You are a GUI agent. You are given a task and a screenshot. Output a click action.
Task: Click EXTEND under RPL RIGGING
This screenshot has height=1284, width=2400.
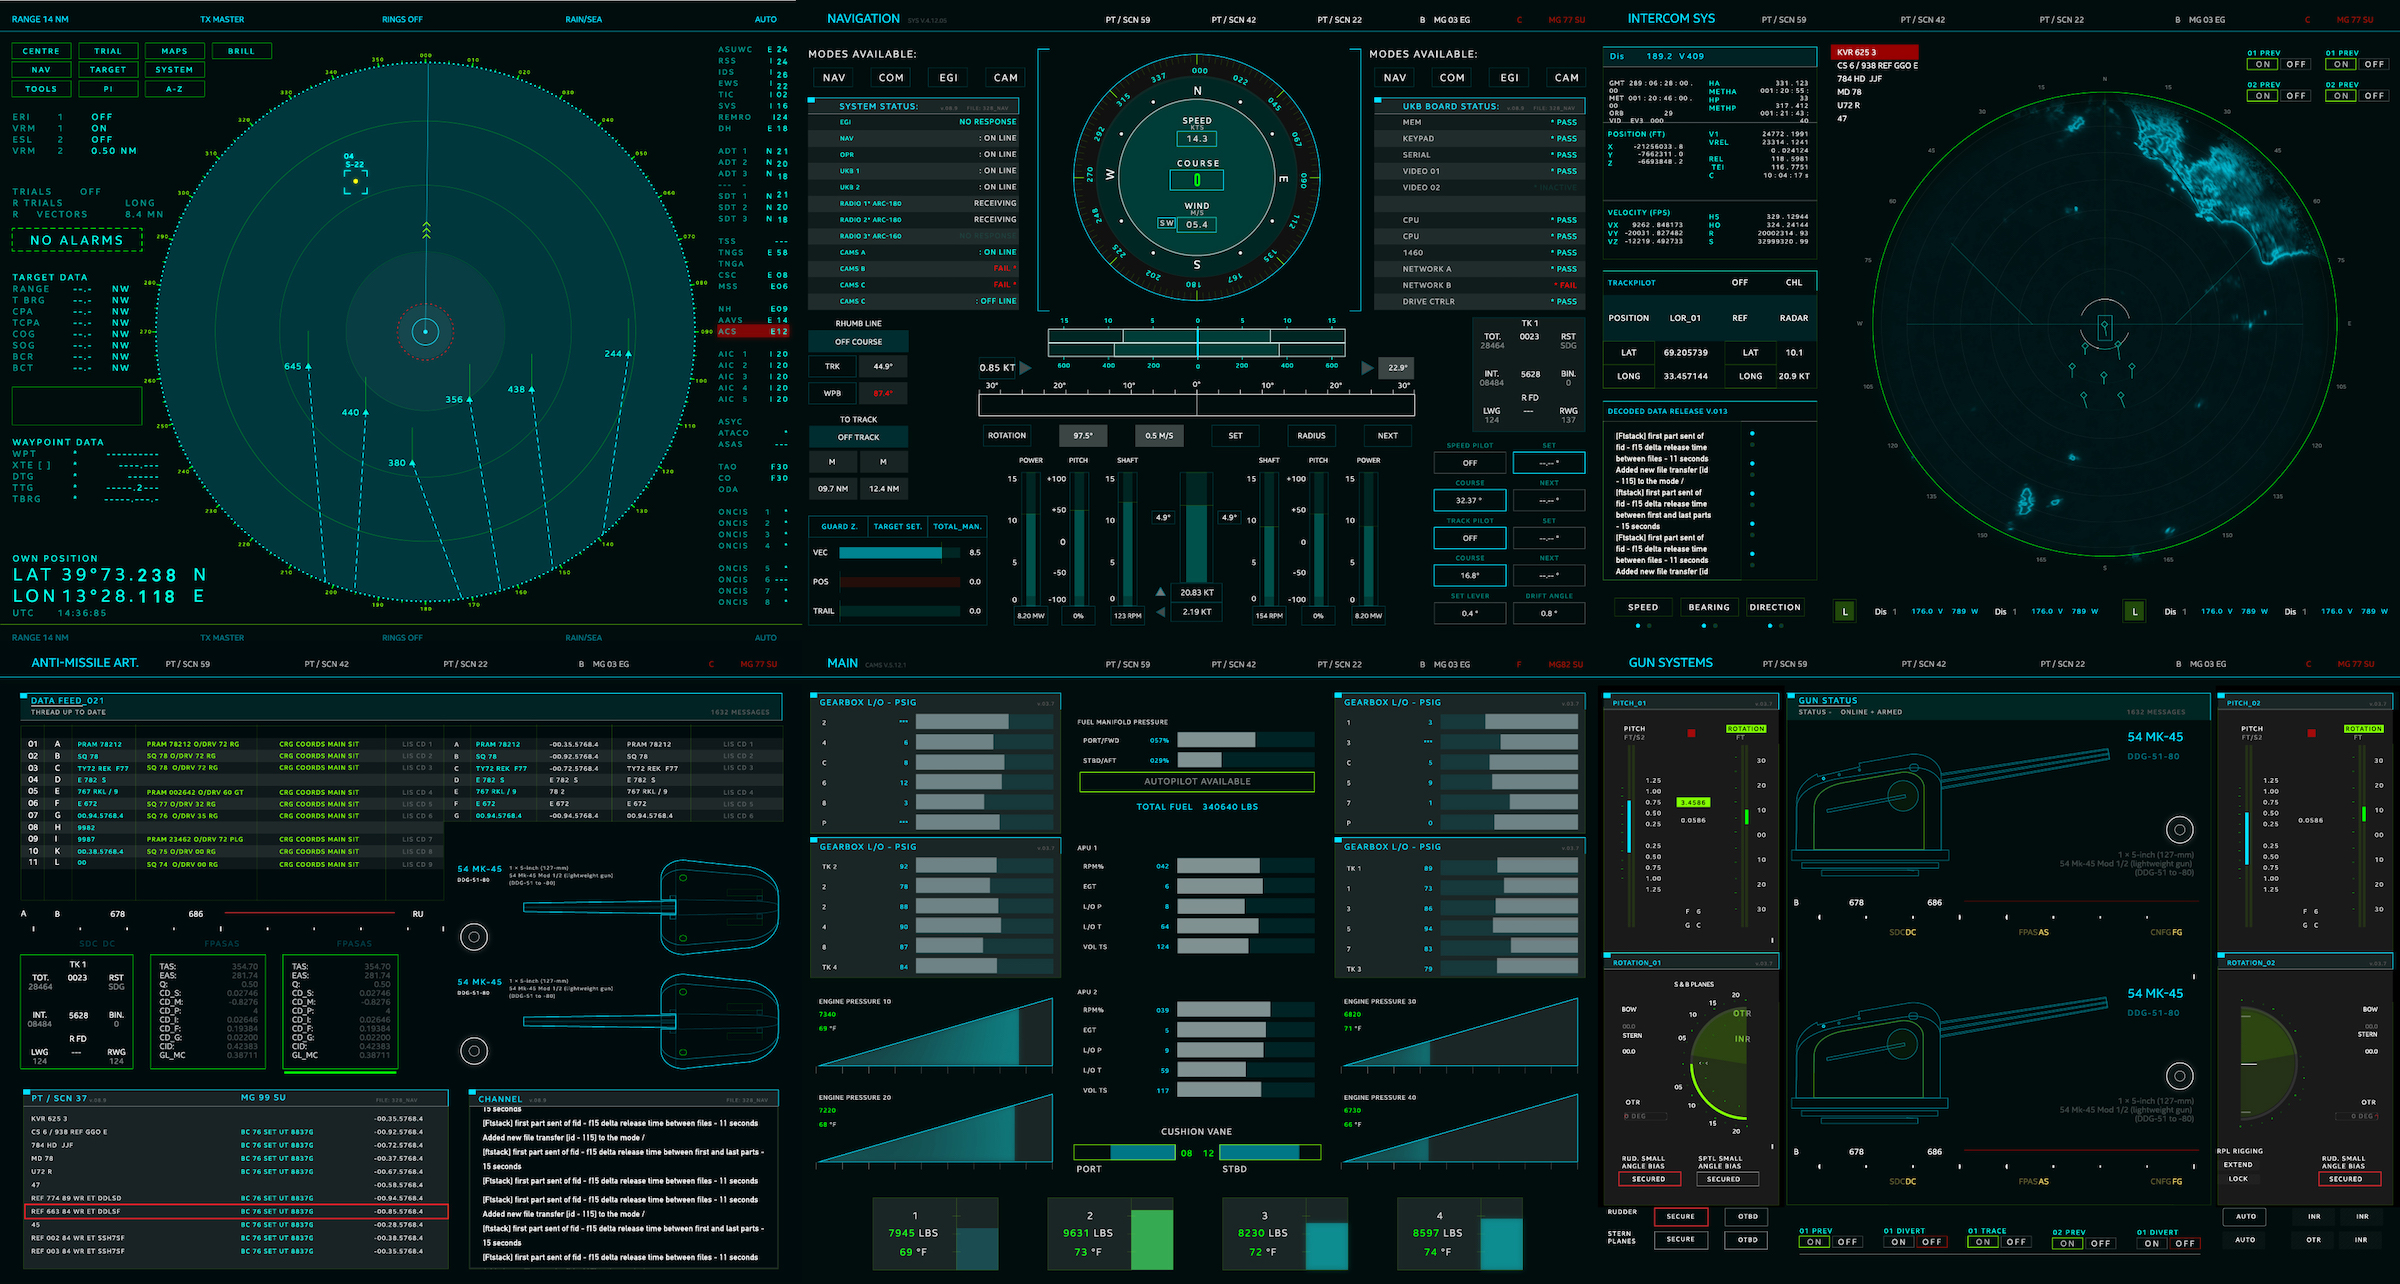[2238, 1165]
